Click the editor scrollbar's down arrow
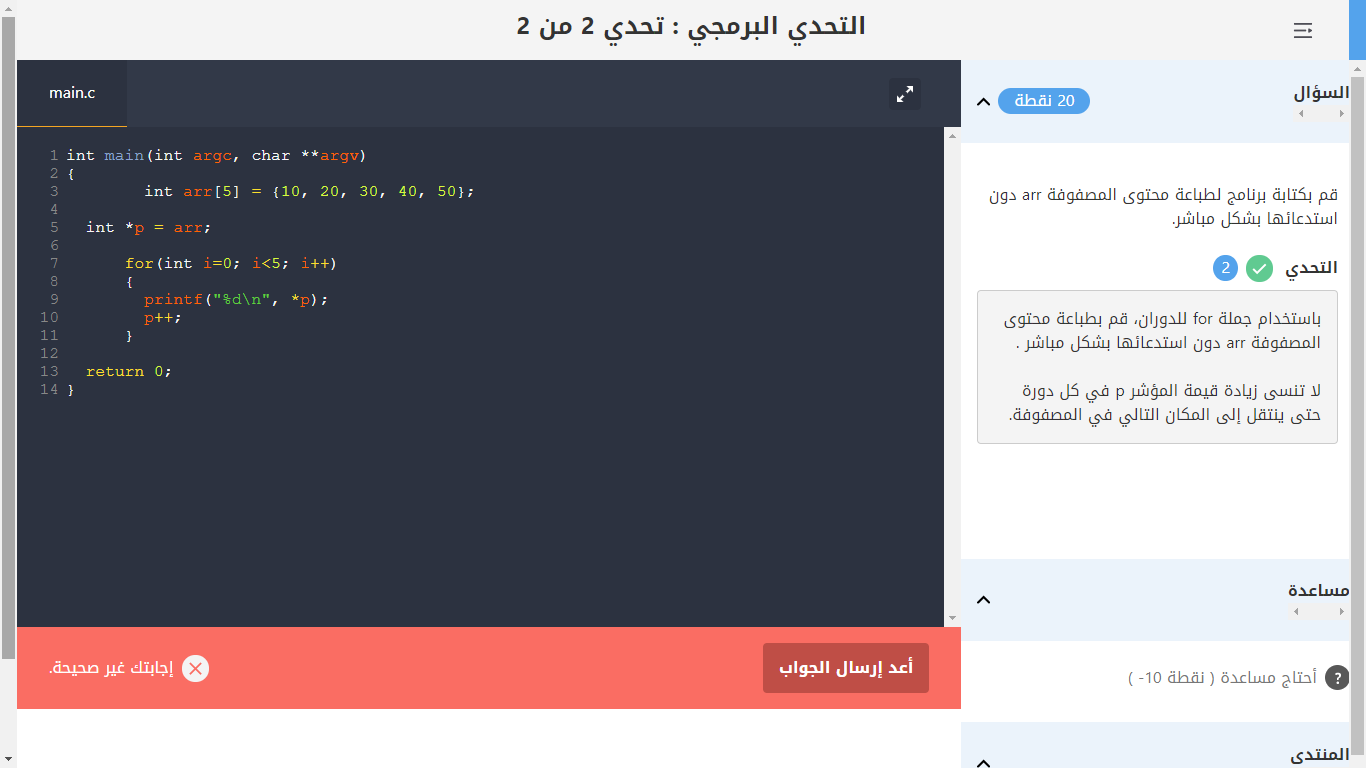1366x768 pixels. tap(952, 619)
